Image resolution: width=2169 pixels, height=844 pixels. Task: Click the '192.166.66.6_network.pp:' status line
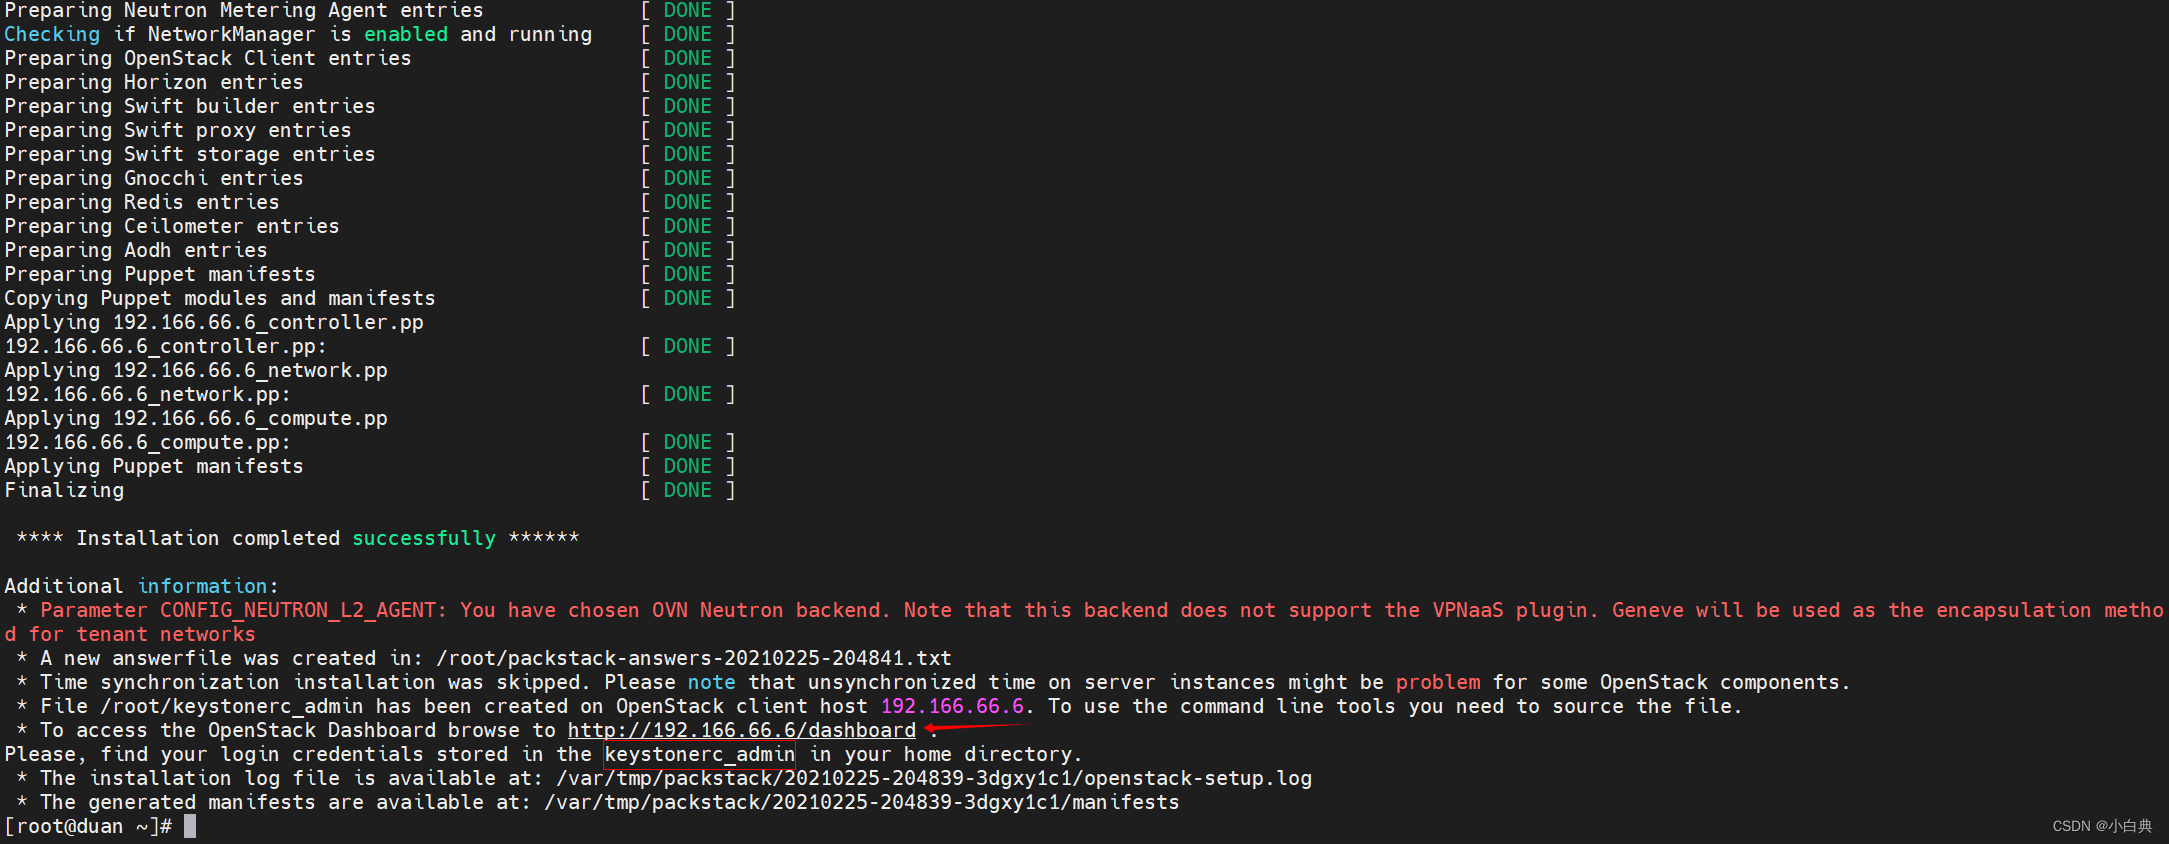coord(147,394)
